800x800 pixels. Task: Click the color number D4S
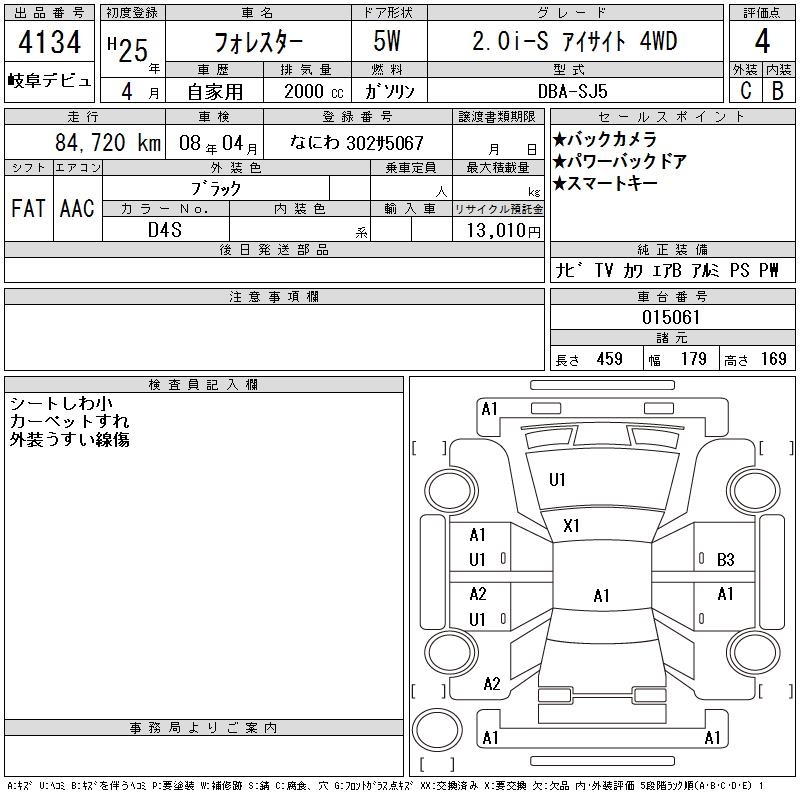pyautogui.click(x=164, y=230)
